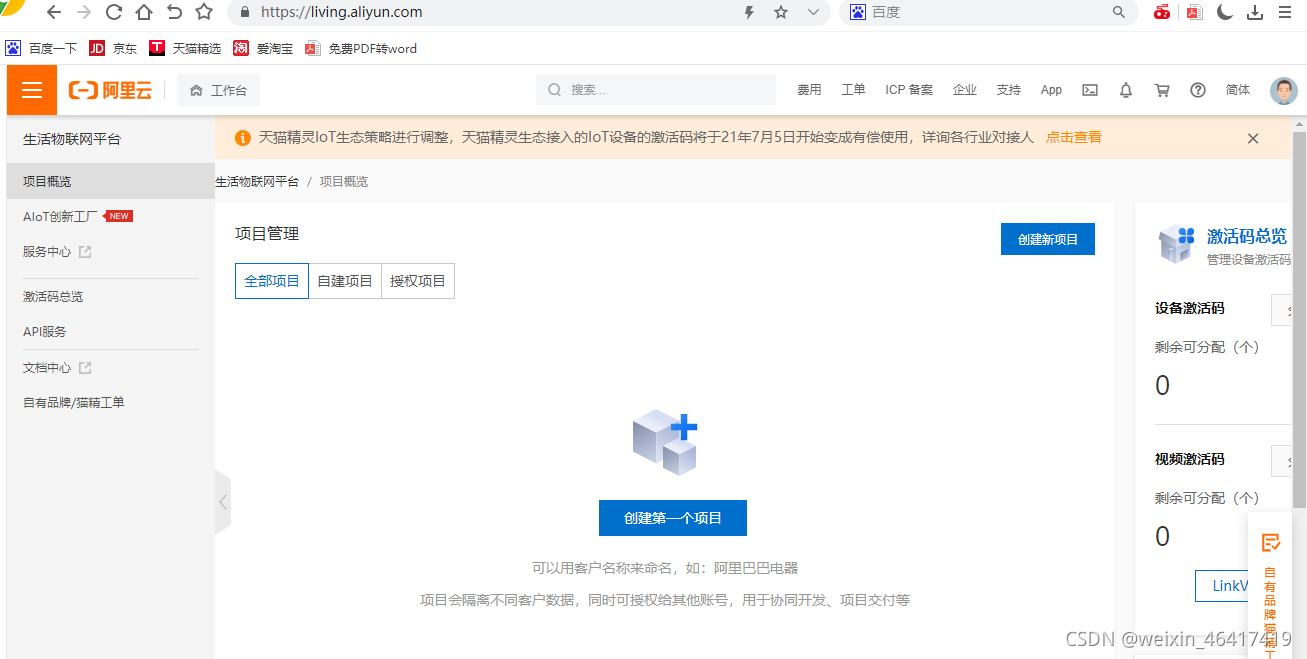Go back using the browser back arrow
This screenshot has width=1307, height=659.
coord(54,13)
